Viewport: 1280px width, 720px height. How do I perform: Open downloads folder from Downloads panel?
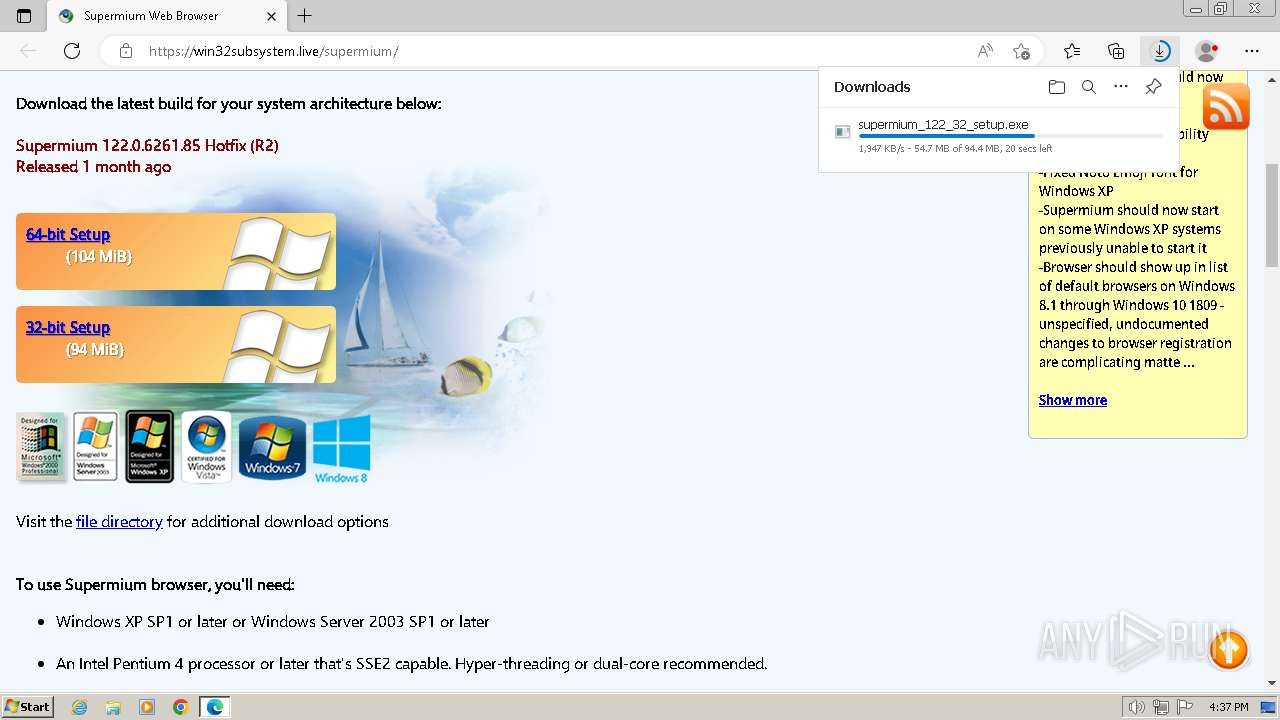(1057, 87)
